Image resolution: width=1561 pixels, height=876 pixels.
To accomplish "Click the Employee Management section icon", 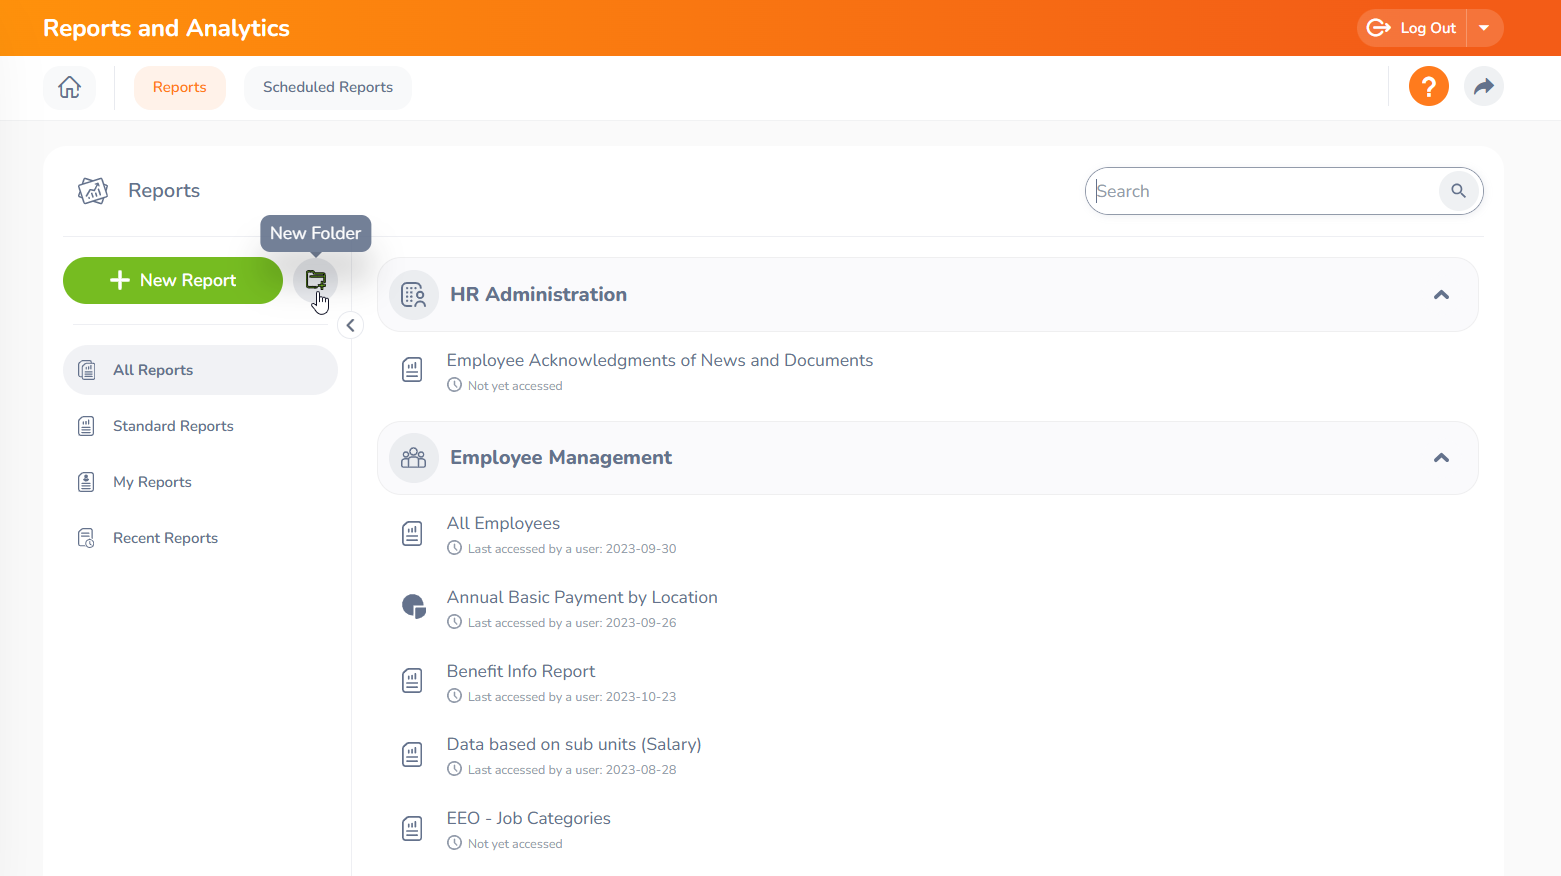I will [x=413, y=458].
